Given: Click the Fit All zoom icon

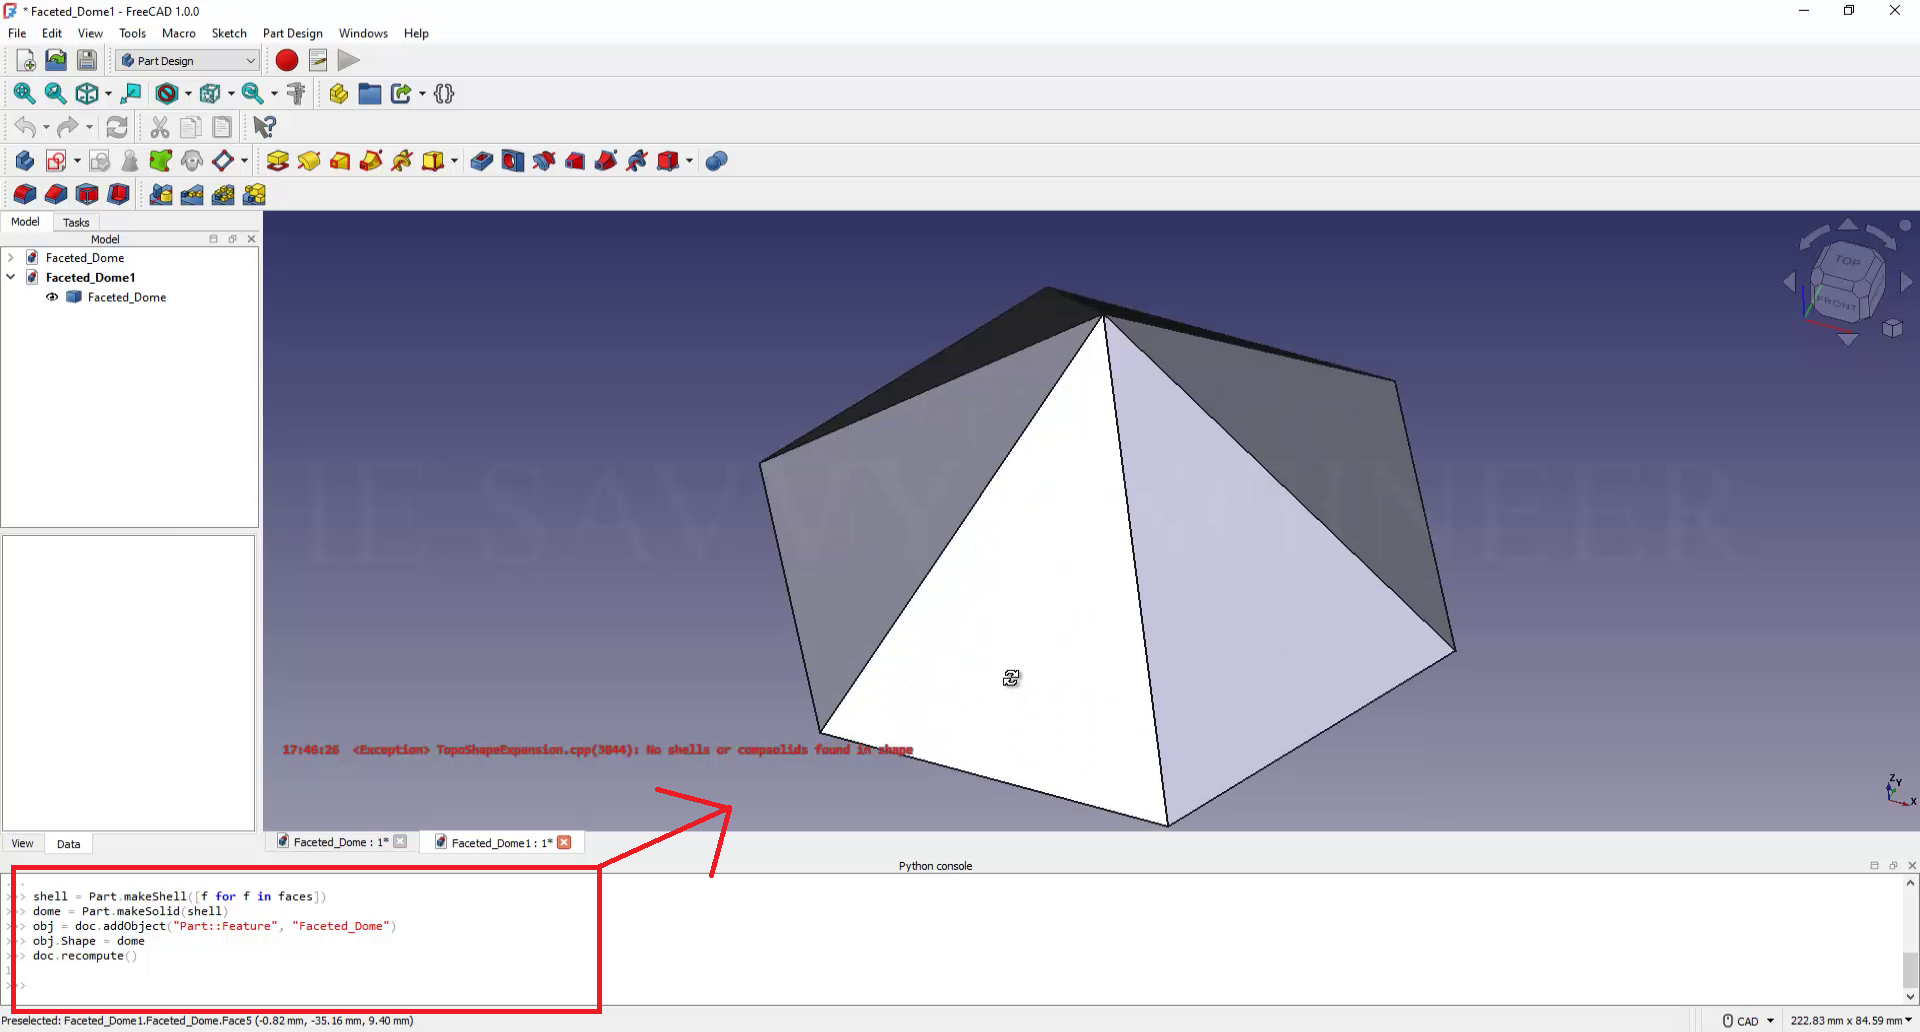Looking at the screenshot, I should [24, 94].
